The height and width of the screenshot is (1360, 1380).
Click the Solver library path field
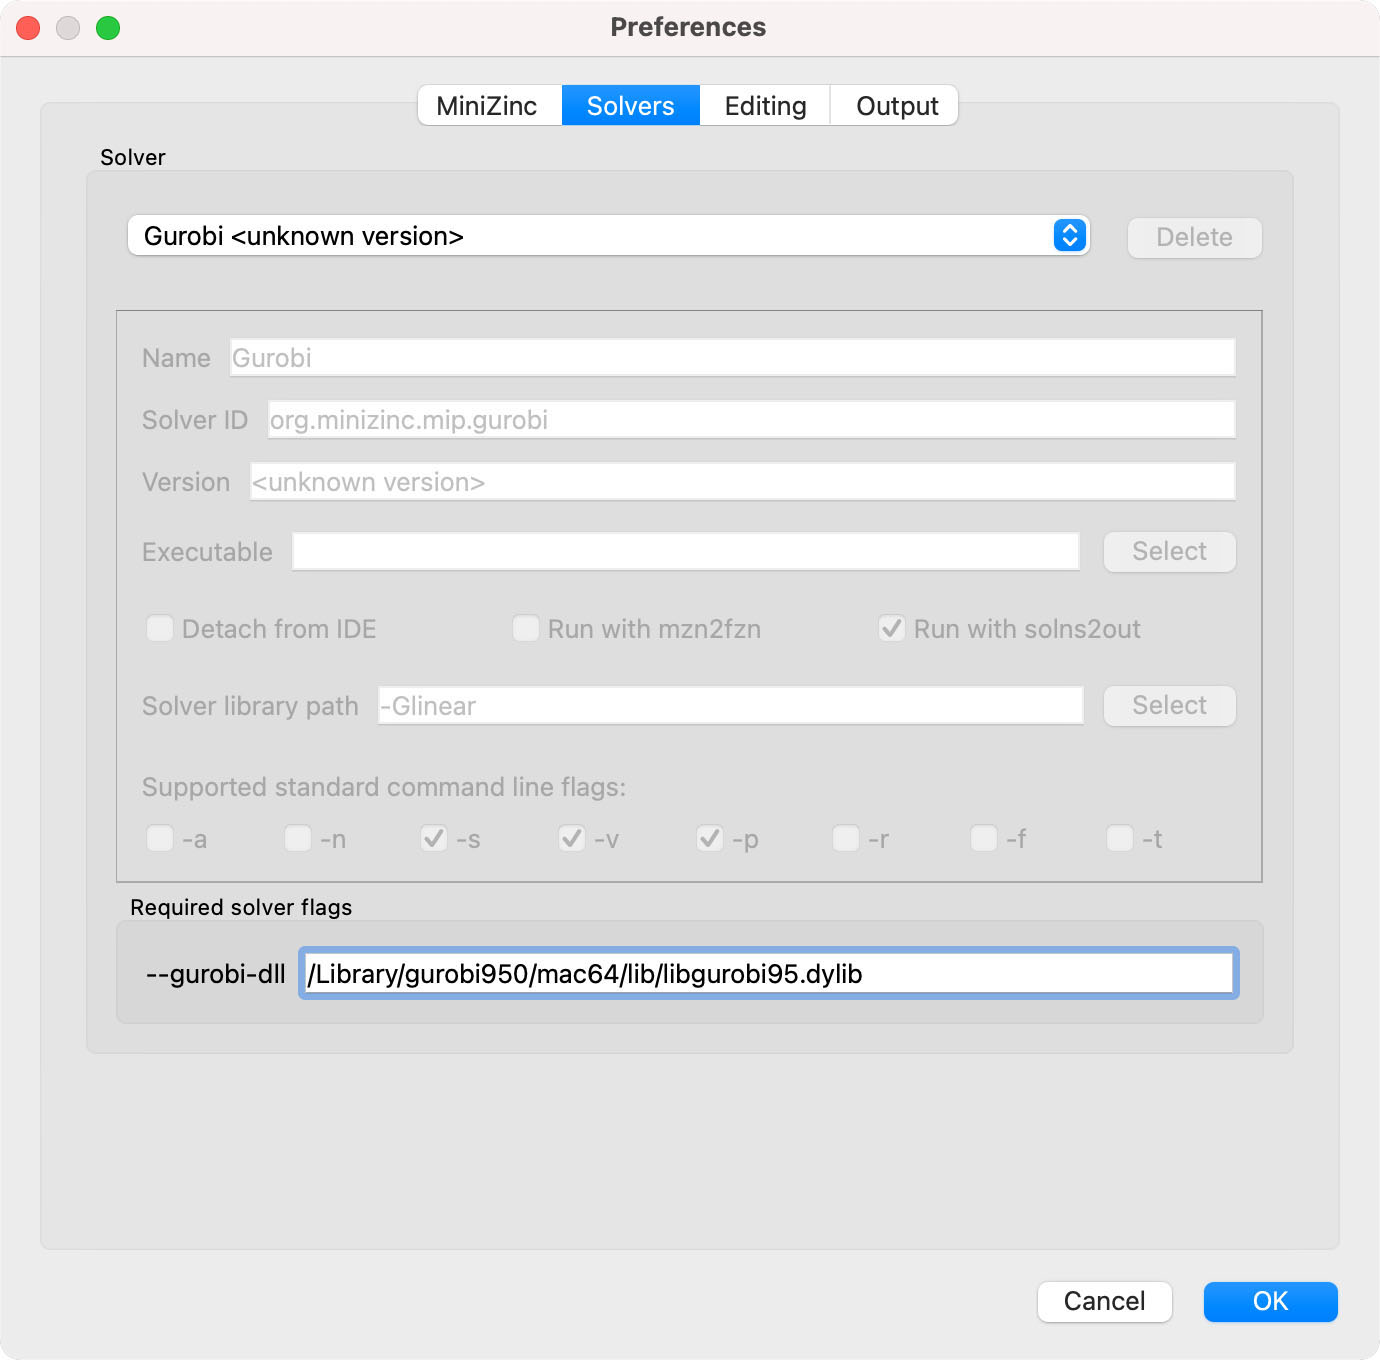(730, 706)
